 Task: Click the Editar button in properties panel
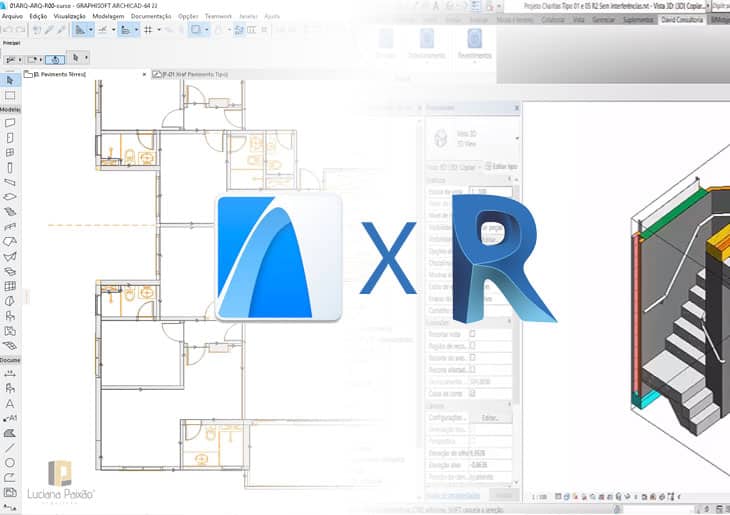tap(490, 417)
